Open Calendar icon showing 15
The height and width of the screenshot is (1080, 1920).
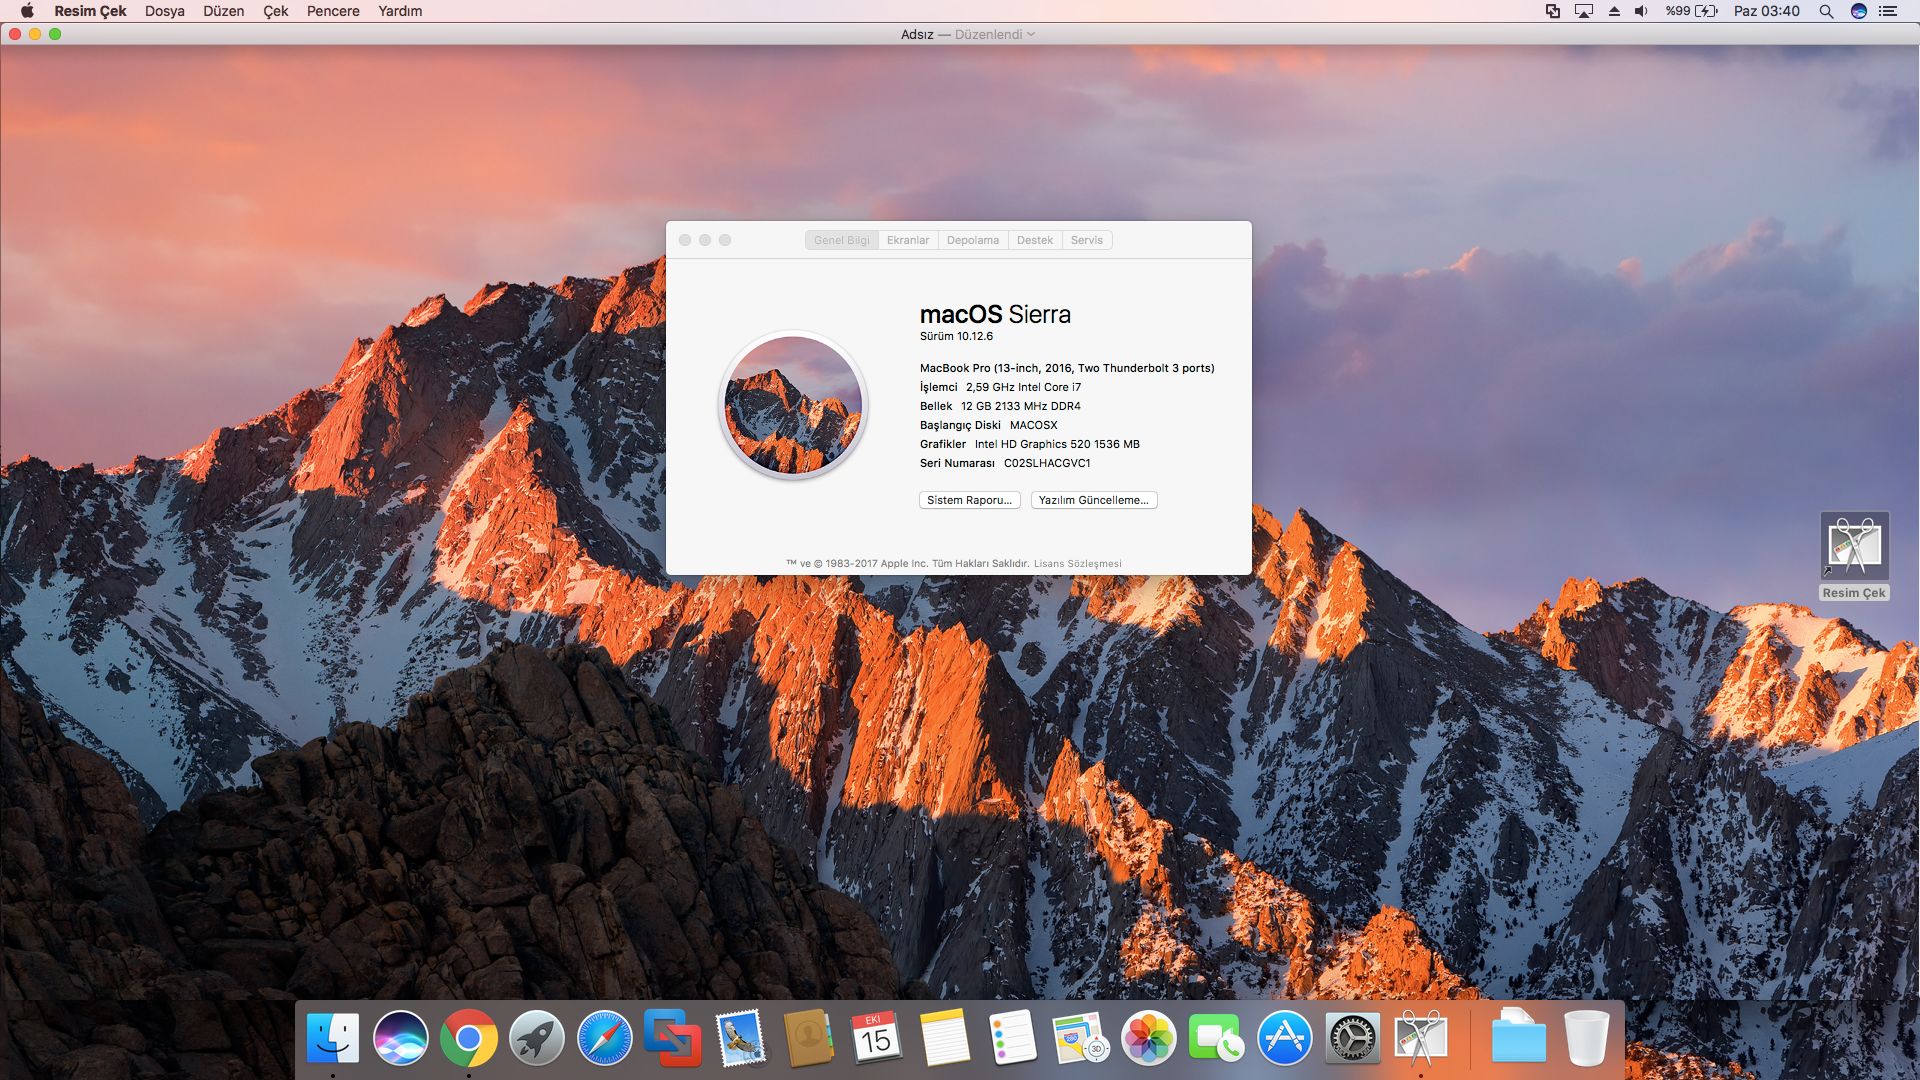pyautogui.click(x=876, y=1039)
